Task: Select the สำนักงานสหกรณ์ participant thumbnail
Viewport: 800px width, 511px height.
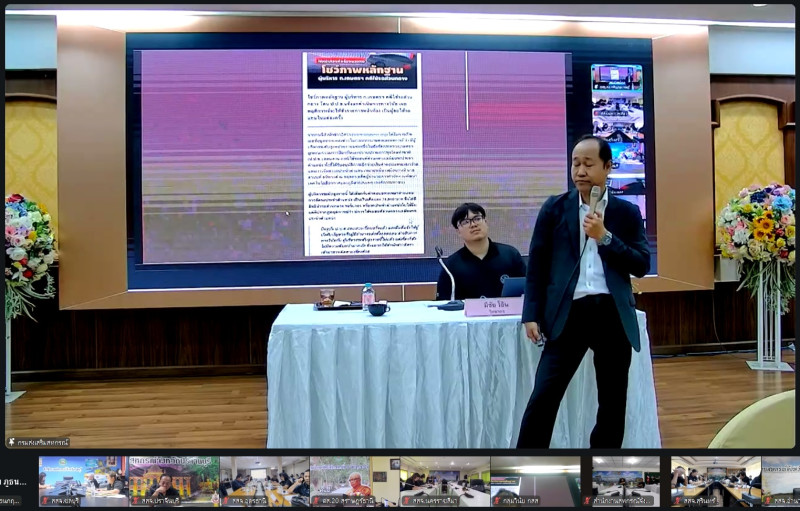Action: 625,479
